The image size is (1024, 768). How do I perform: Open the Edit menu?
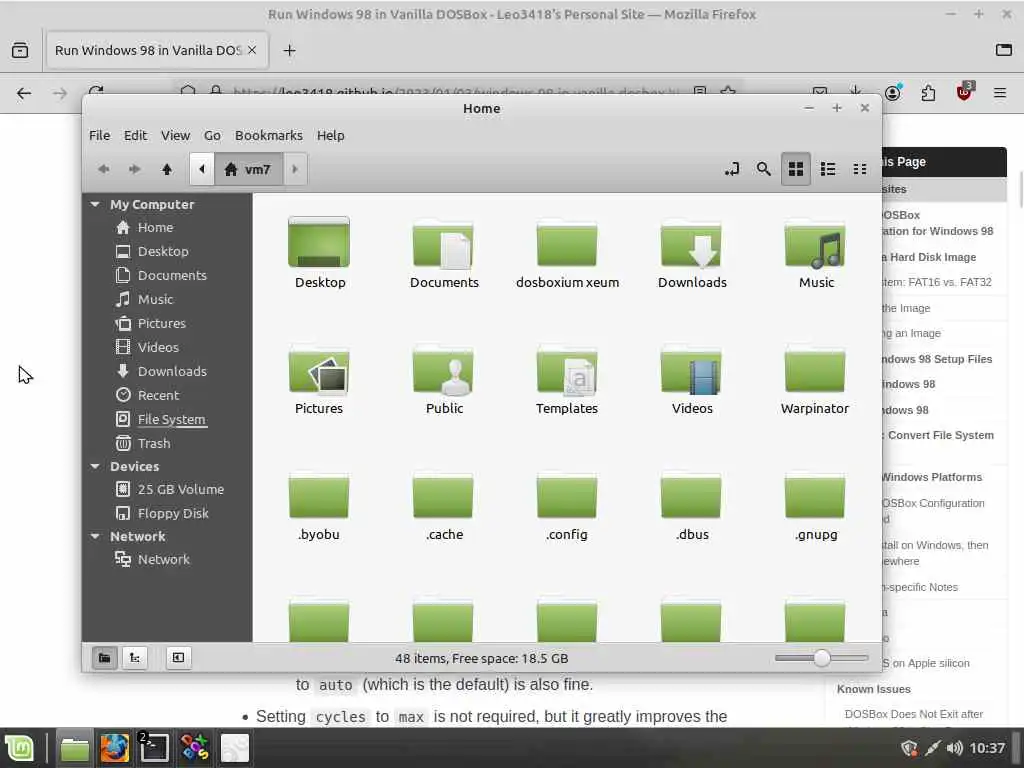(x=135, y=135)
